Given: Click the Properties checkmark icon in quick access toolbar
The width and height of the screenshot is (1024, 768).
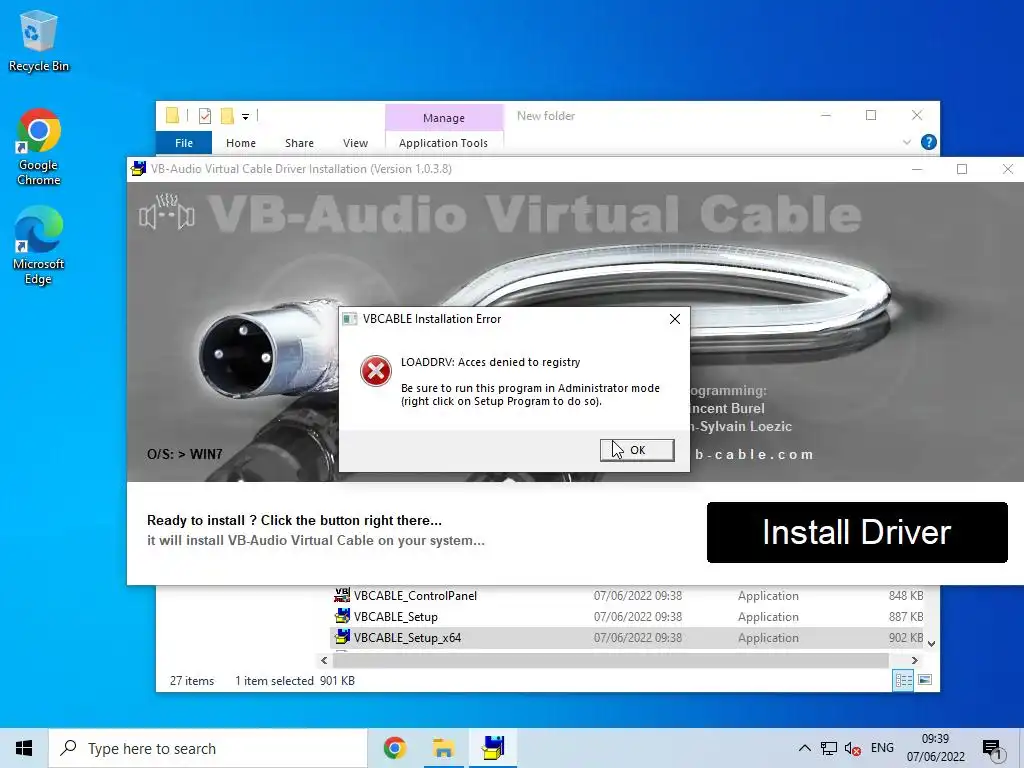Looking at the screenshot, I should pos(204,116).
